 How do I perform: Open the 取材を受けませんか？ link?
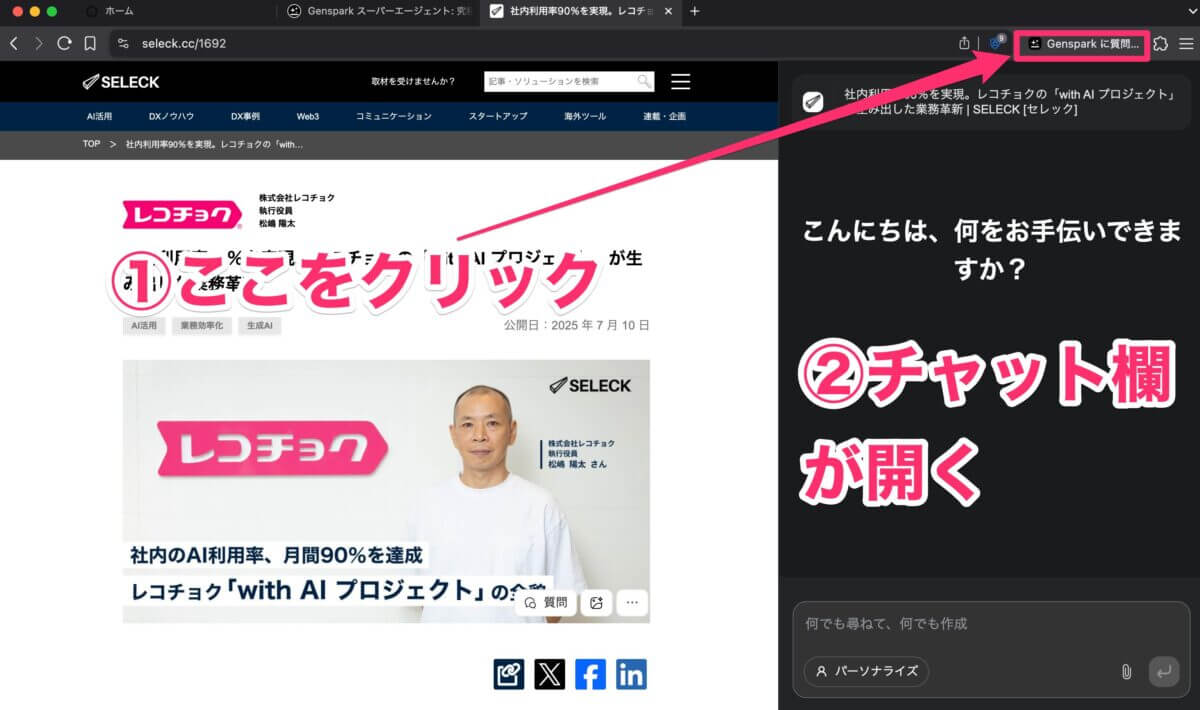413,82
